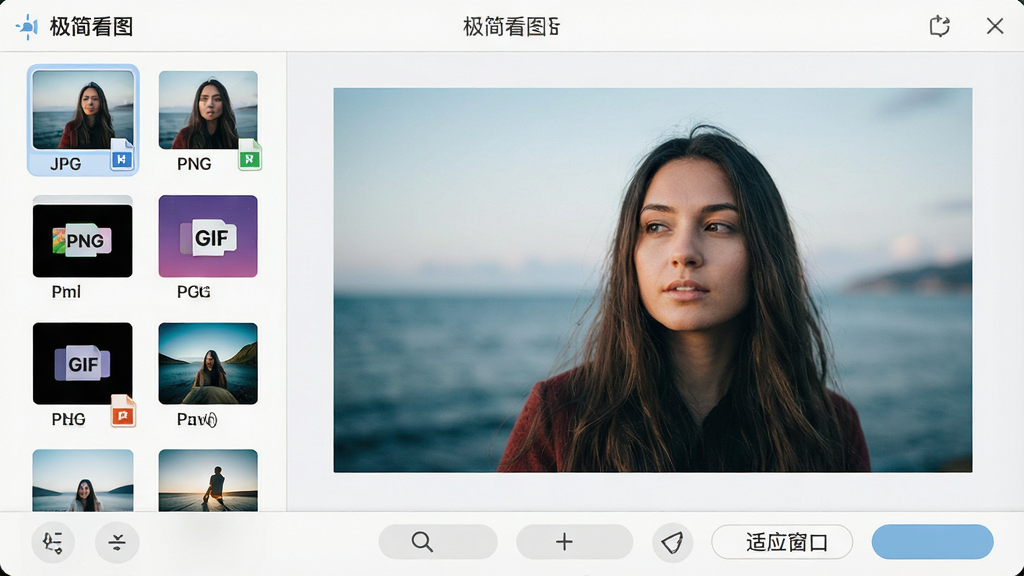Select the sunset silhouette thumbnail
The height and width of the screenshot is (576, 1024).
pyautogui.click(x=208, y=480)
